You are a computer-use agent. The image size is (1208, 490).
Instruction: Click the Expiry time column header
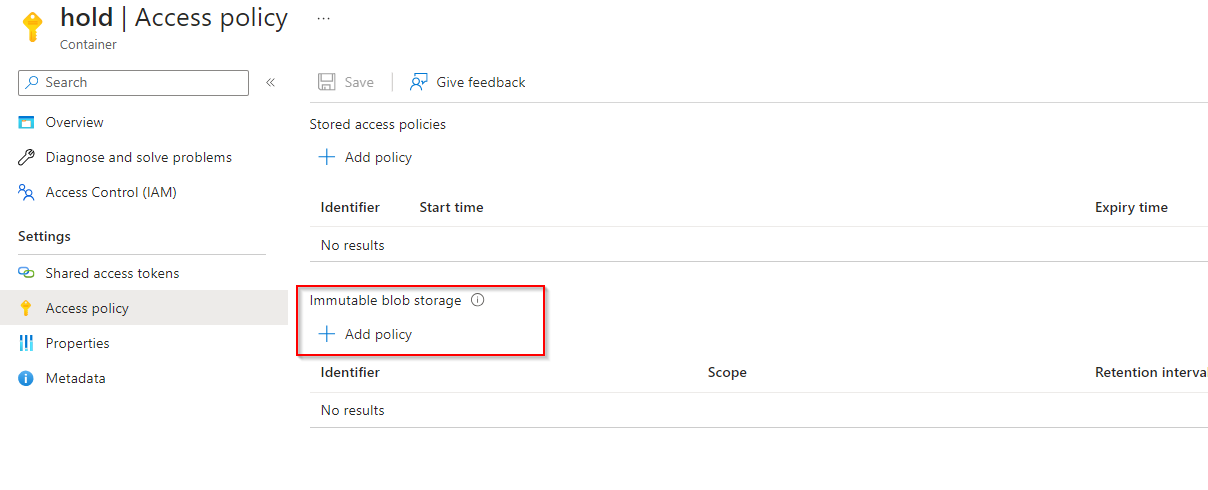tap(1131, 208)
